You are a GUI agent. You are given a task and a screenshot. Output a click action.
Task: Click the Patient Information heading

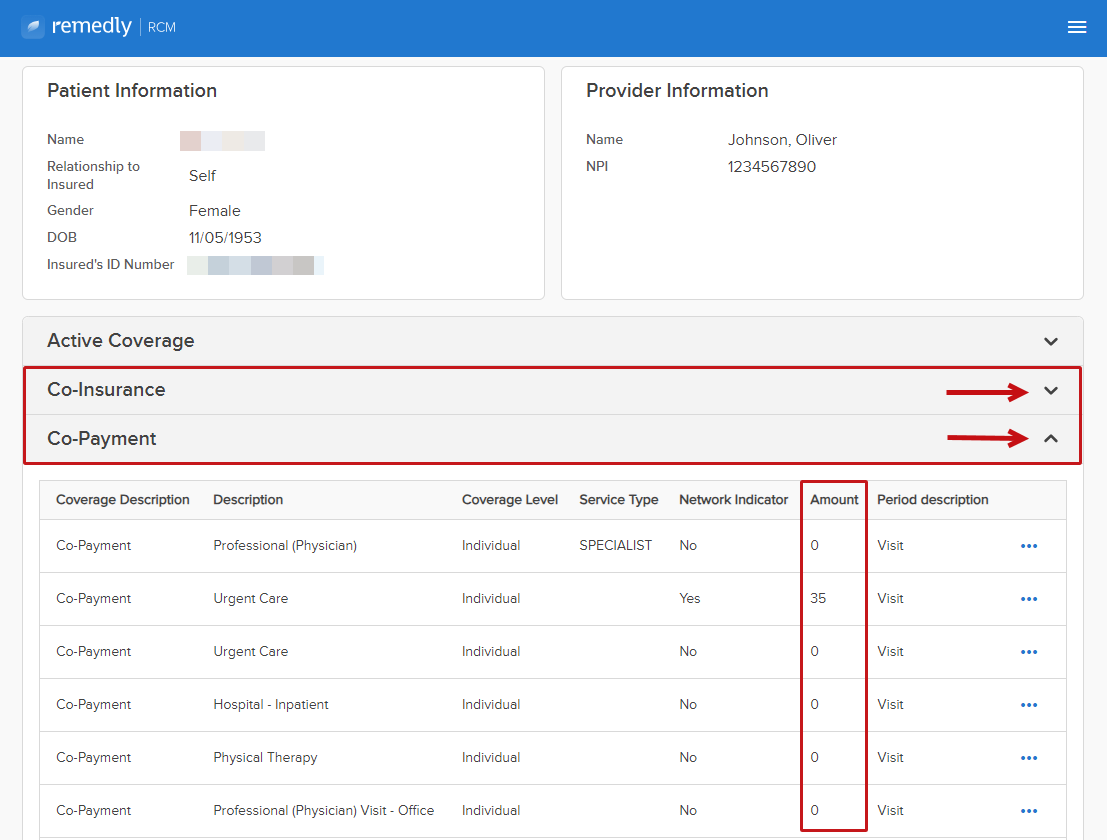click(132, 90)
